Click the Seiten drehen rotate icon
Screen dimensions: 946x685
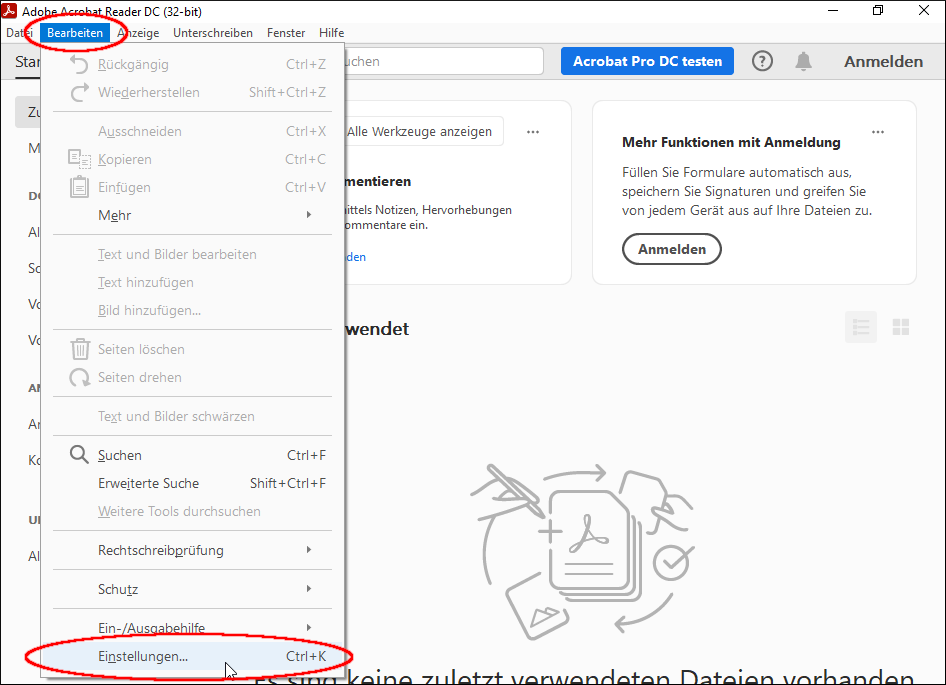coord(79,377)
